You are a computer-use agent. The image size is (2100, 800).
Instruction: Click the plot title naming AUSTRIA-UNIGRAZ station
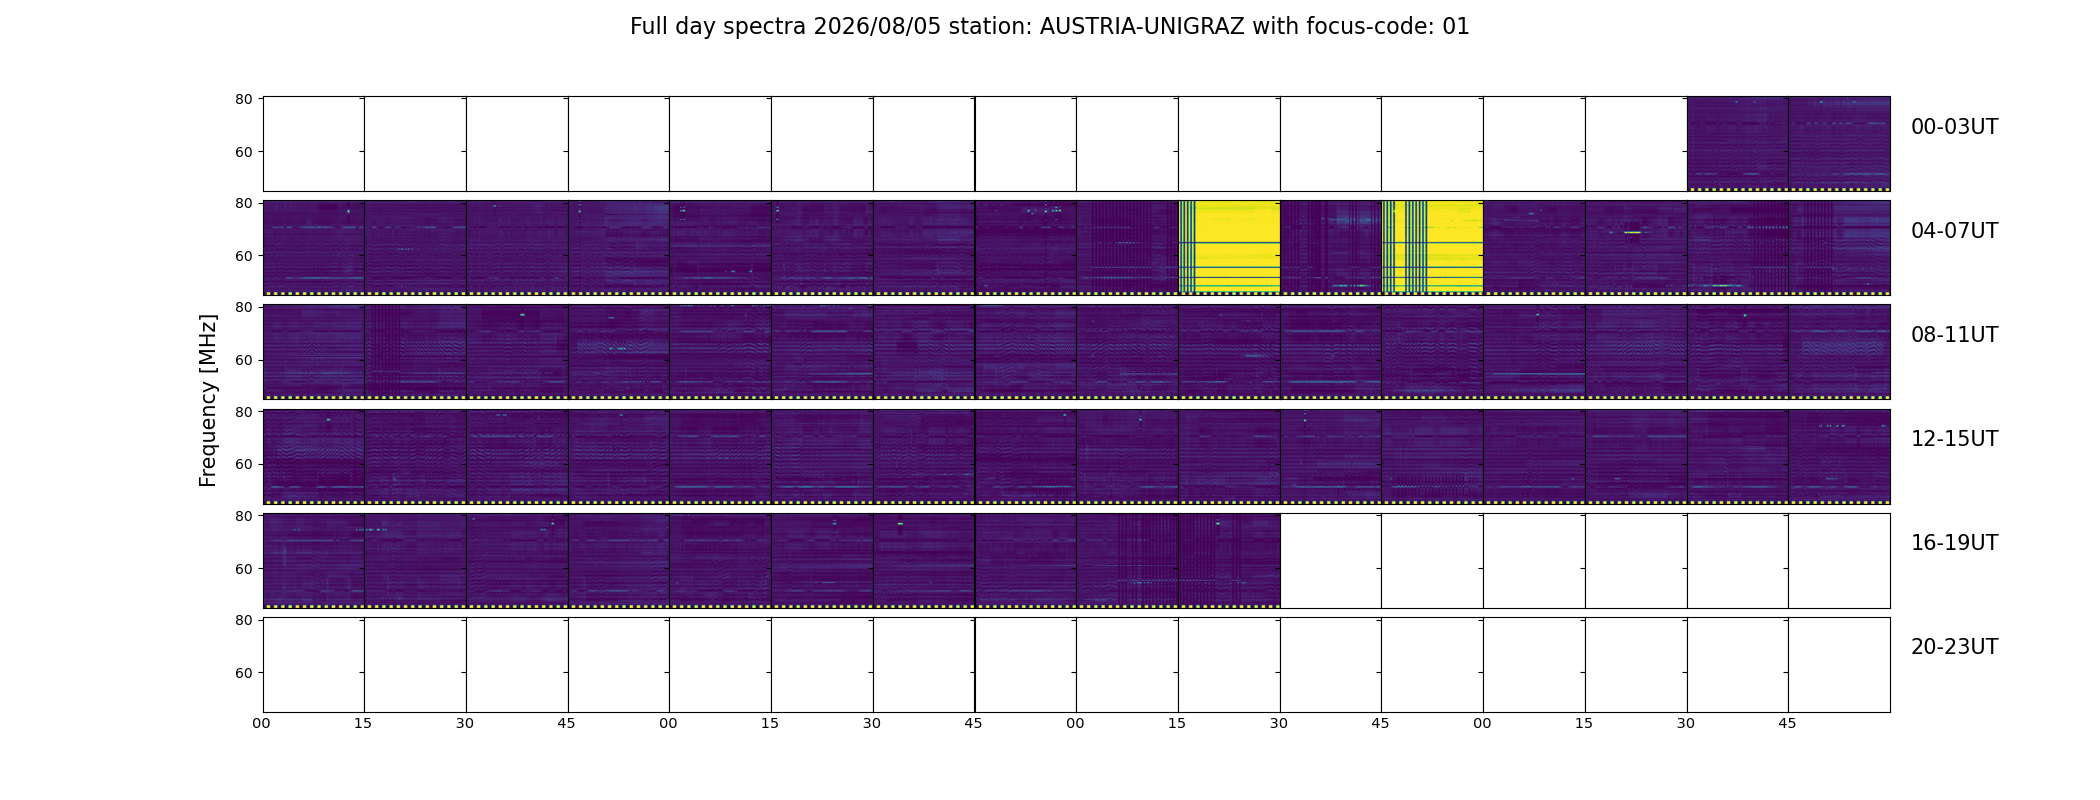pos(1049,27)
